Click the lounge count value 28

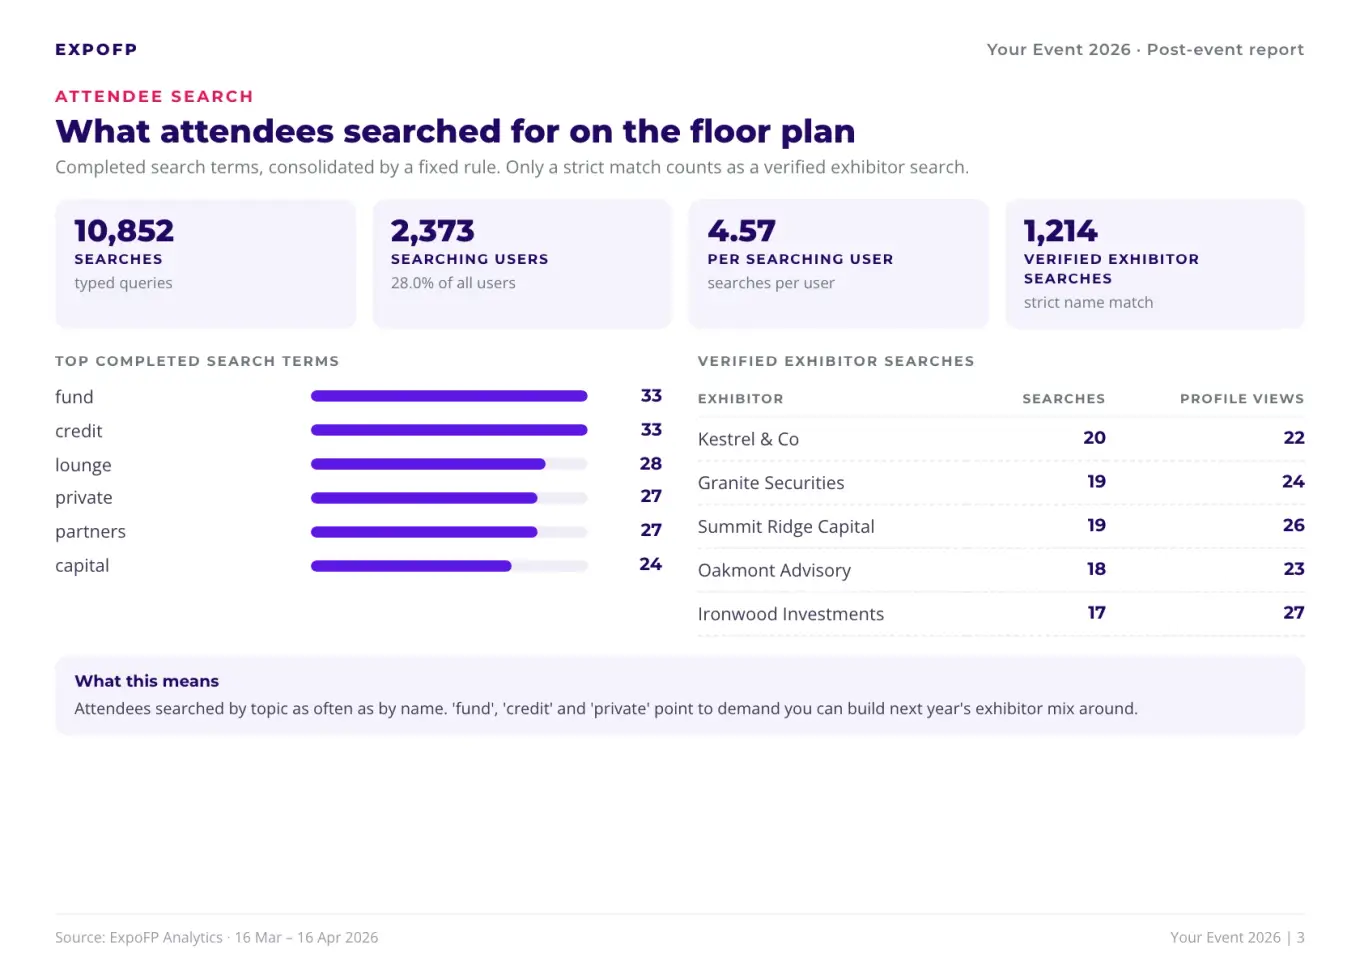(x=651, y=463)
